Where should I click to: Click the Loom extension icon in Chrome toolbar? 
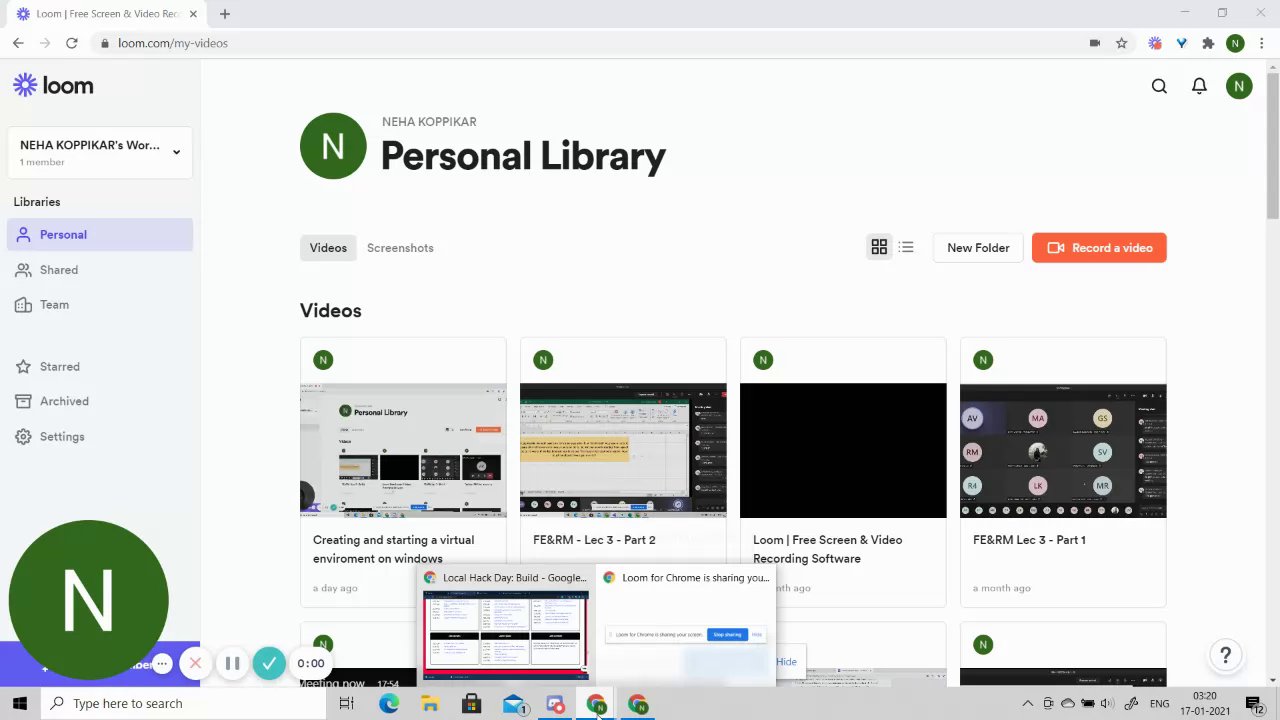(1155, 43)
